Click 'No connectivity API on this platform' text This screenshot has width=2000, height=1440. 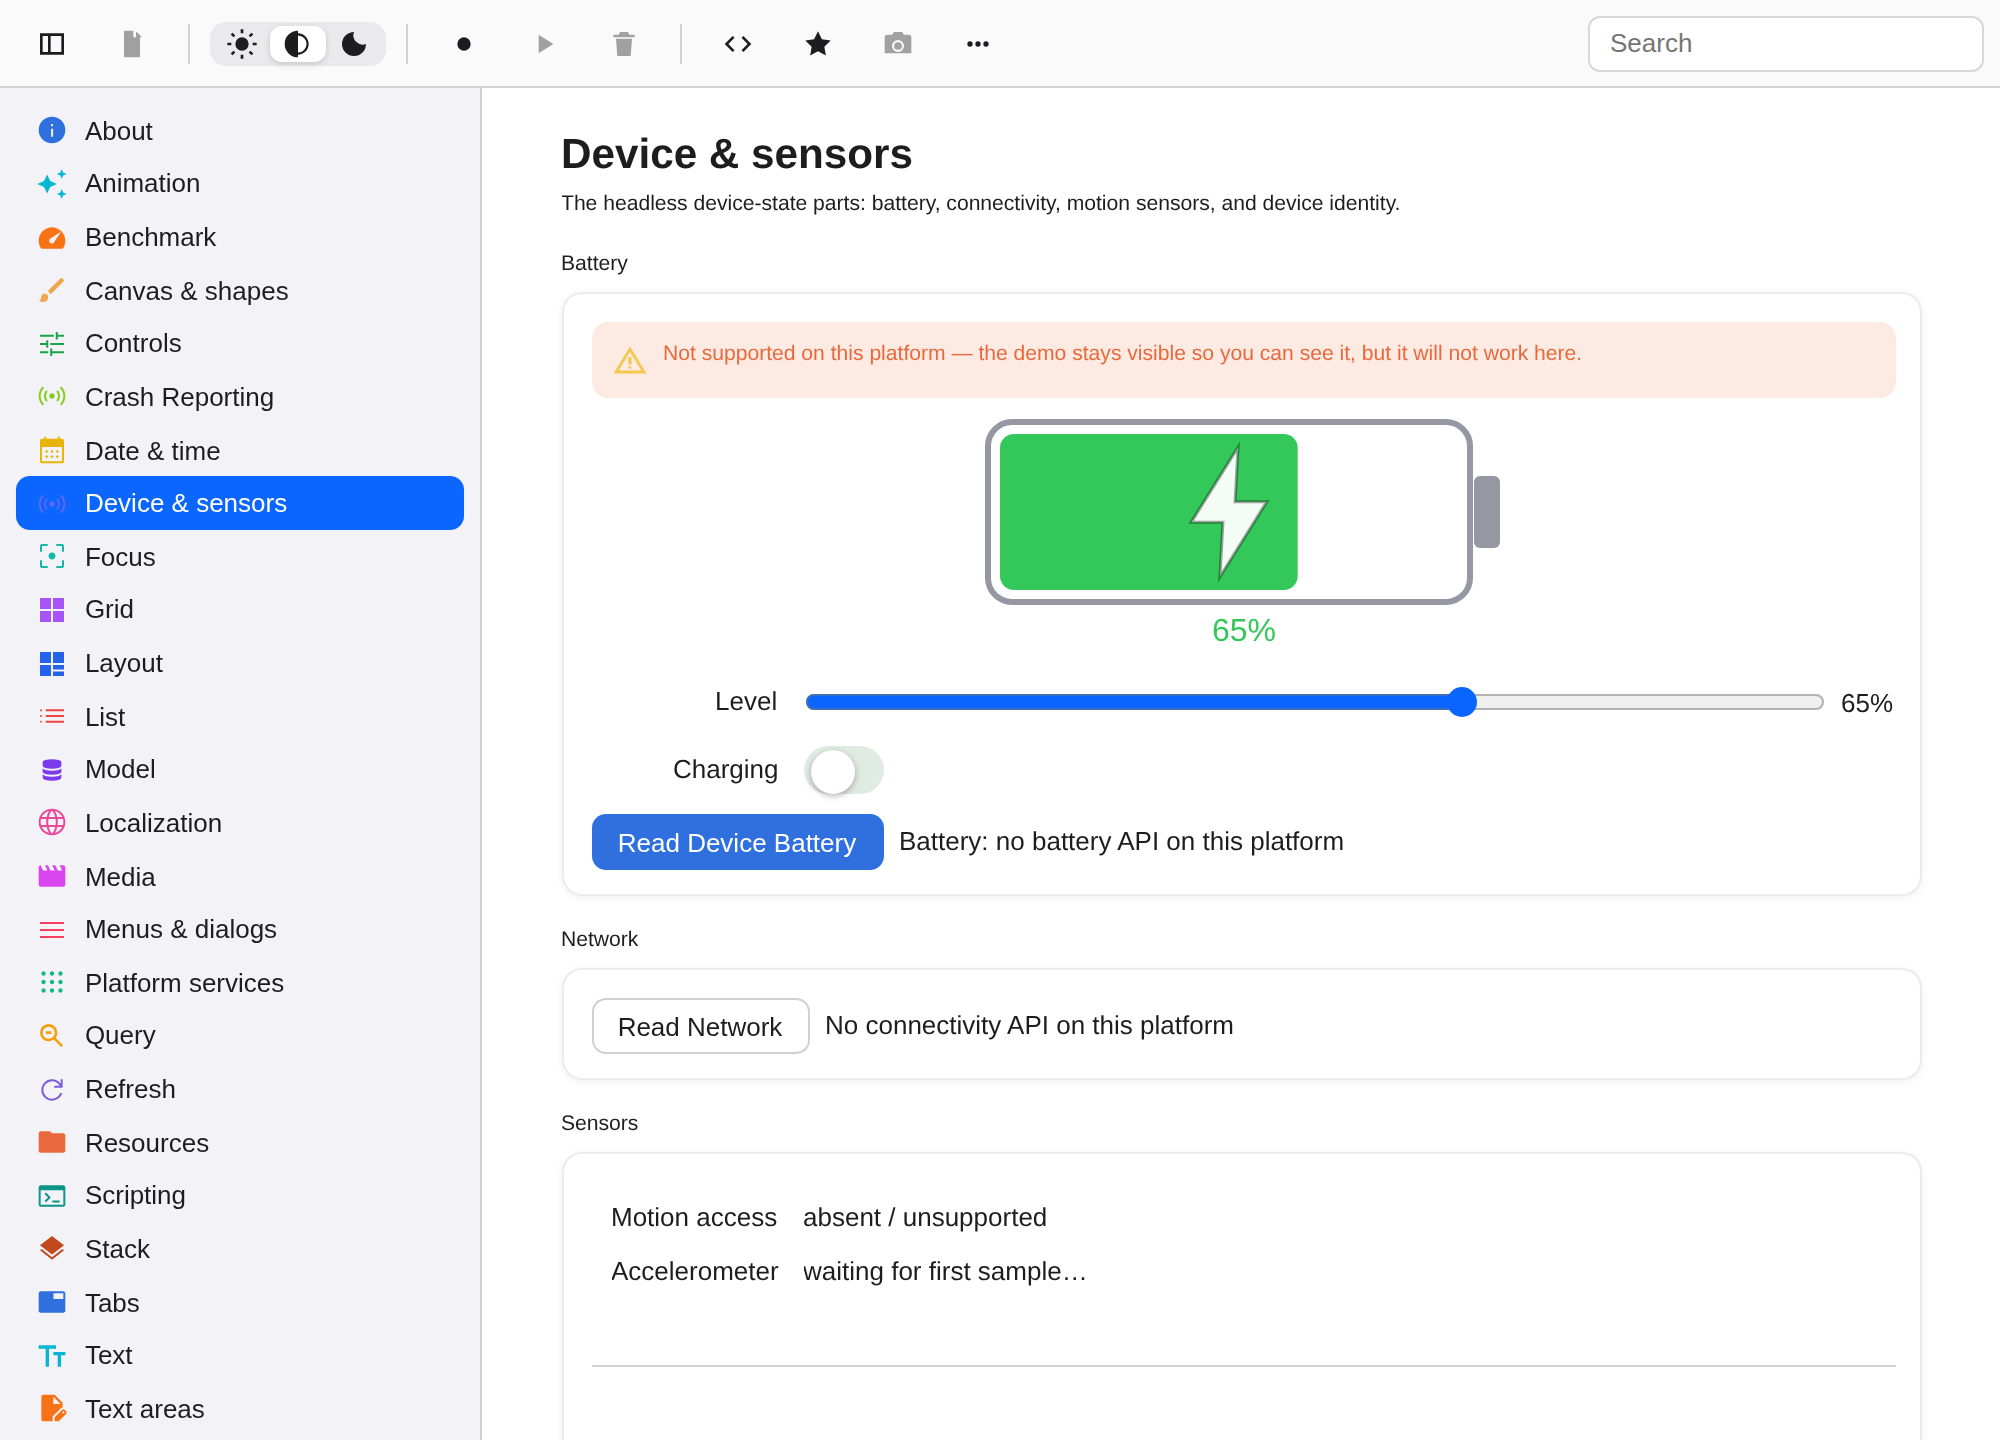[x=1029, y=1025]
